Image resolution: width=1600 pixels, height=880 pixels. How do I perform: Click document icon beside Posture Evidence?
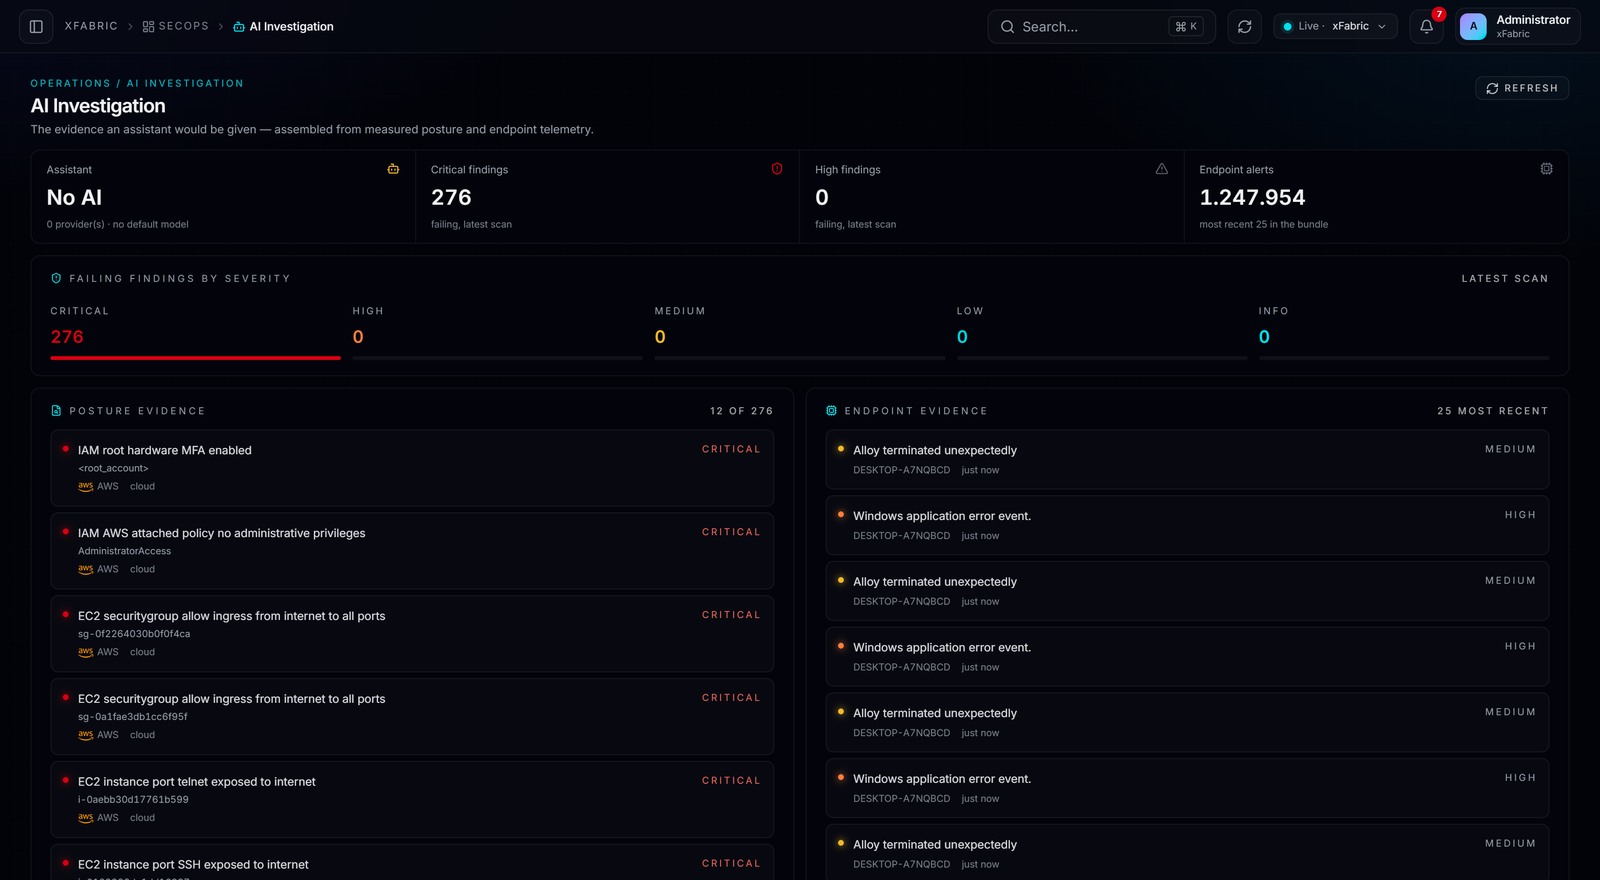56,411
